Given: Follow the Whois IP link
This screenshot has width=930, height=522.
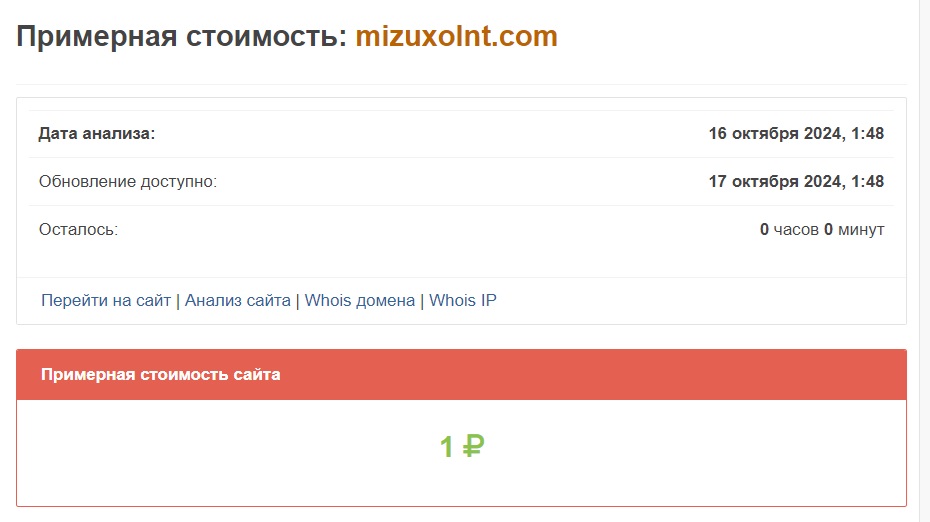Looking at the screenshot, I should coord(463,300).
